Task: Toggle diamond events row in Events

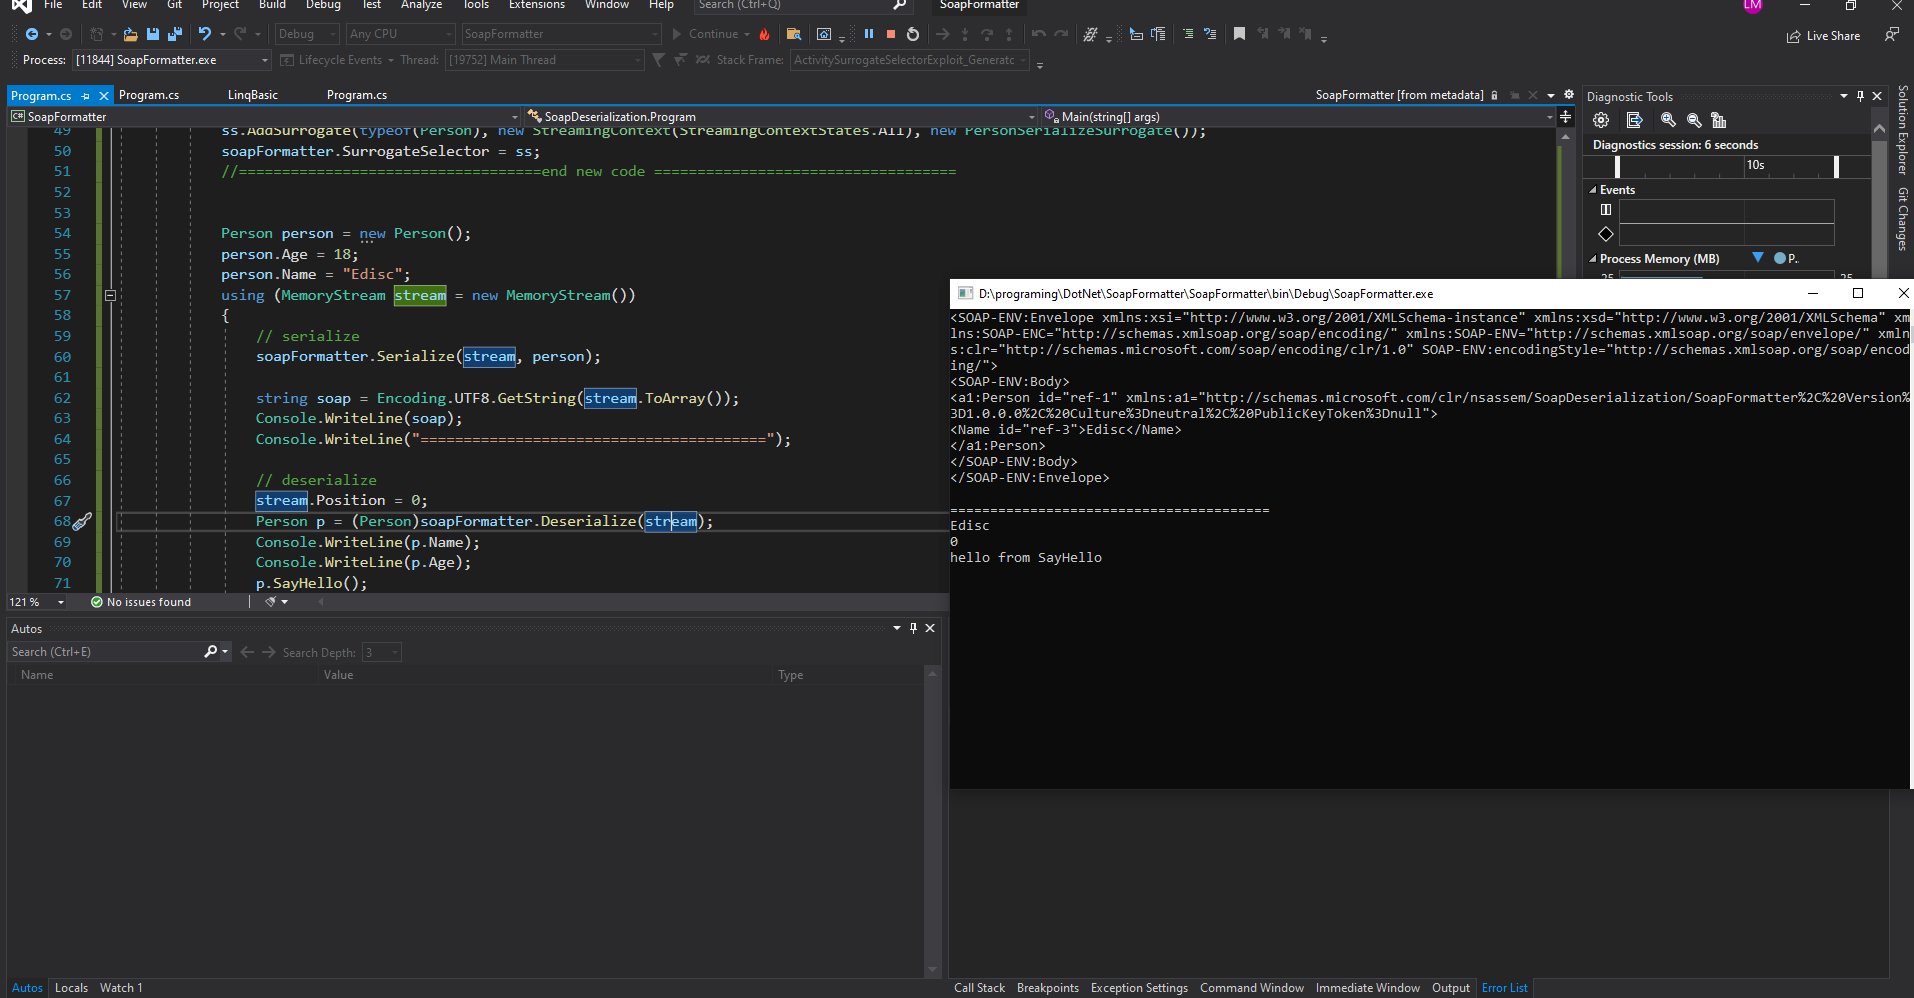Action: point(1606,234)
